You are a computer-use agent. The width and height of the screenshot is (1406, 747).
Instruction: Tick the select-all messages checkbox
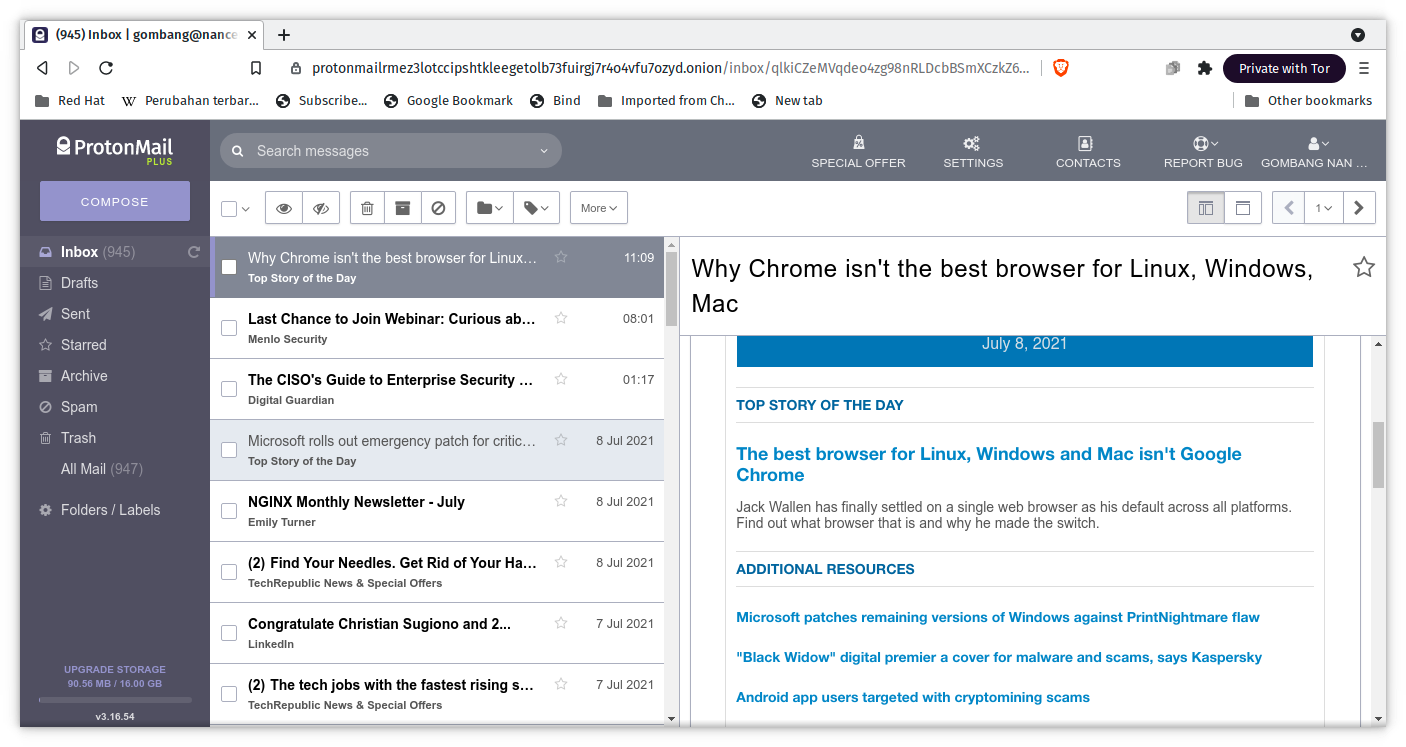pos(229,208)
